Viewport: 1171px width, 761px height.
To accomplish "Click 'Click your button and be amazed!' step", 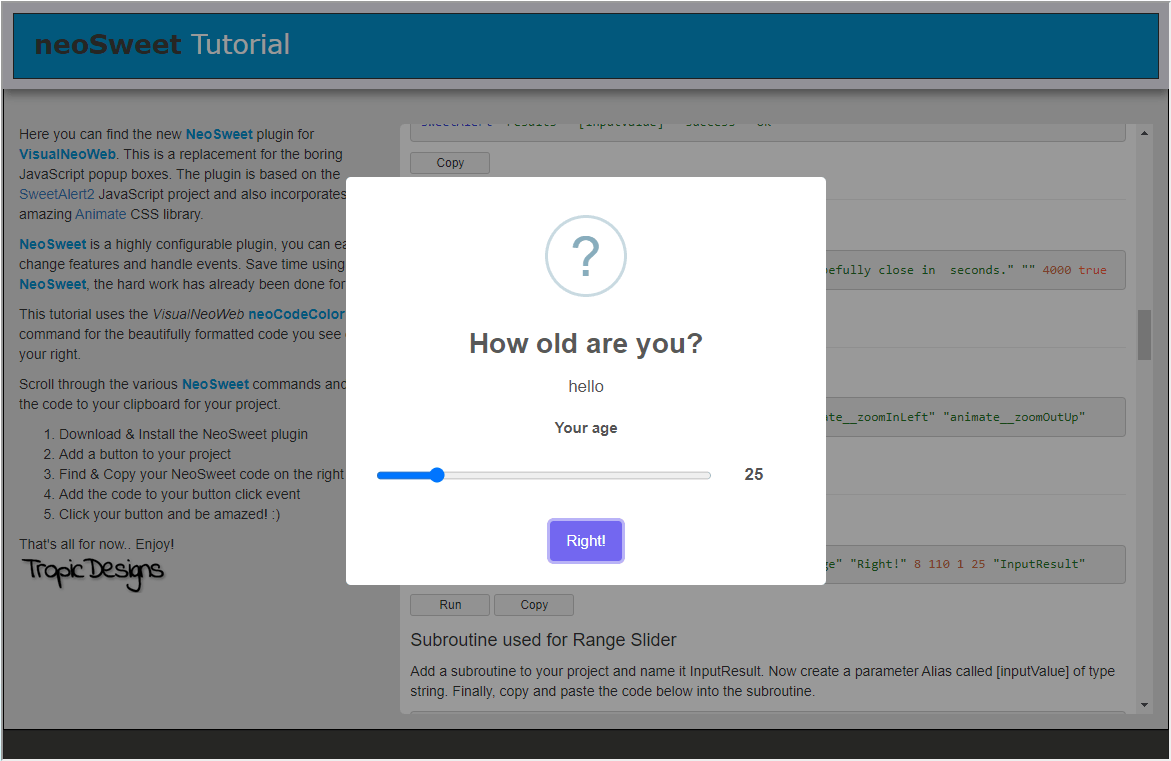I will 170,515.
